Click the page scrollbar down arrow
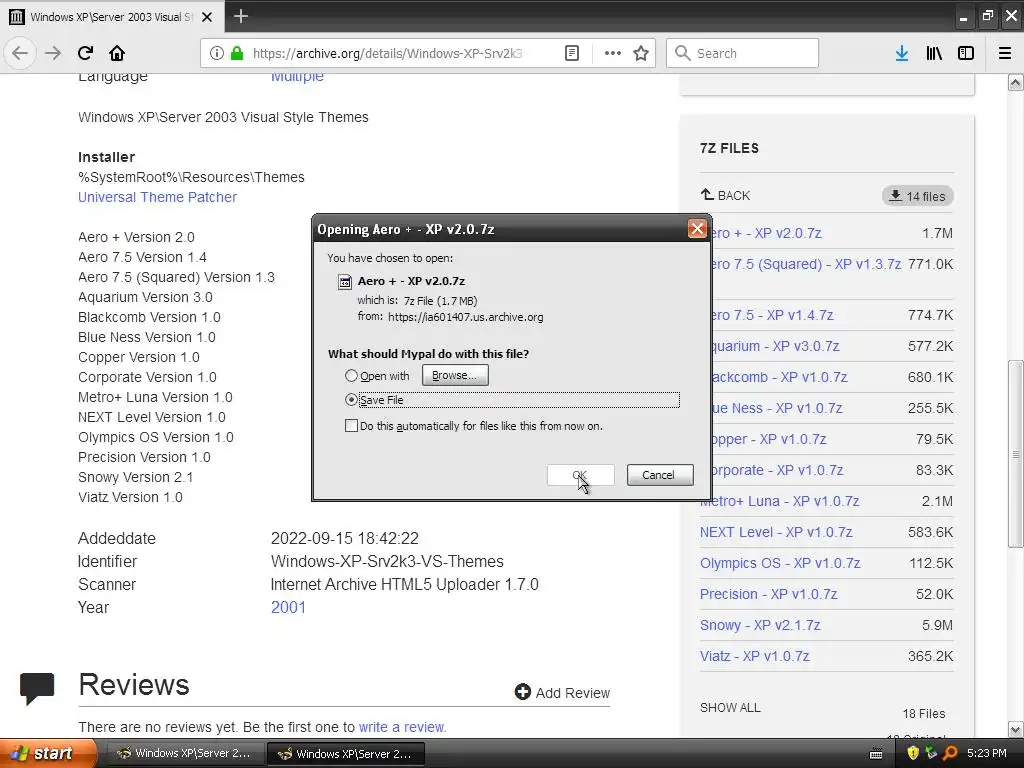 (x=1016, y=729)
